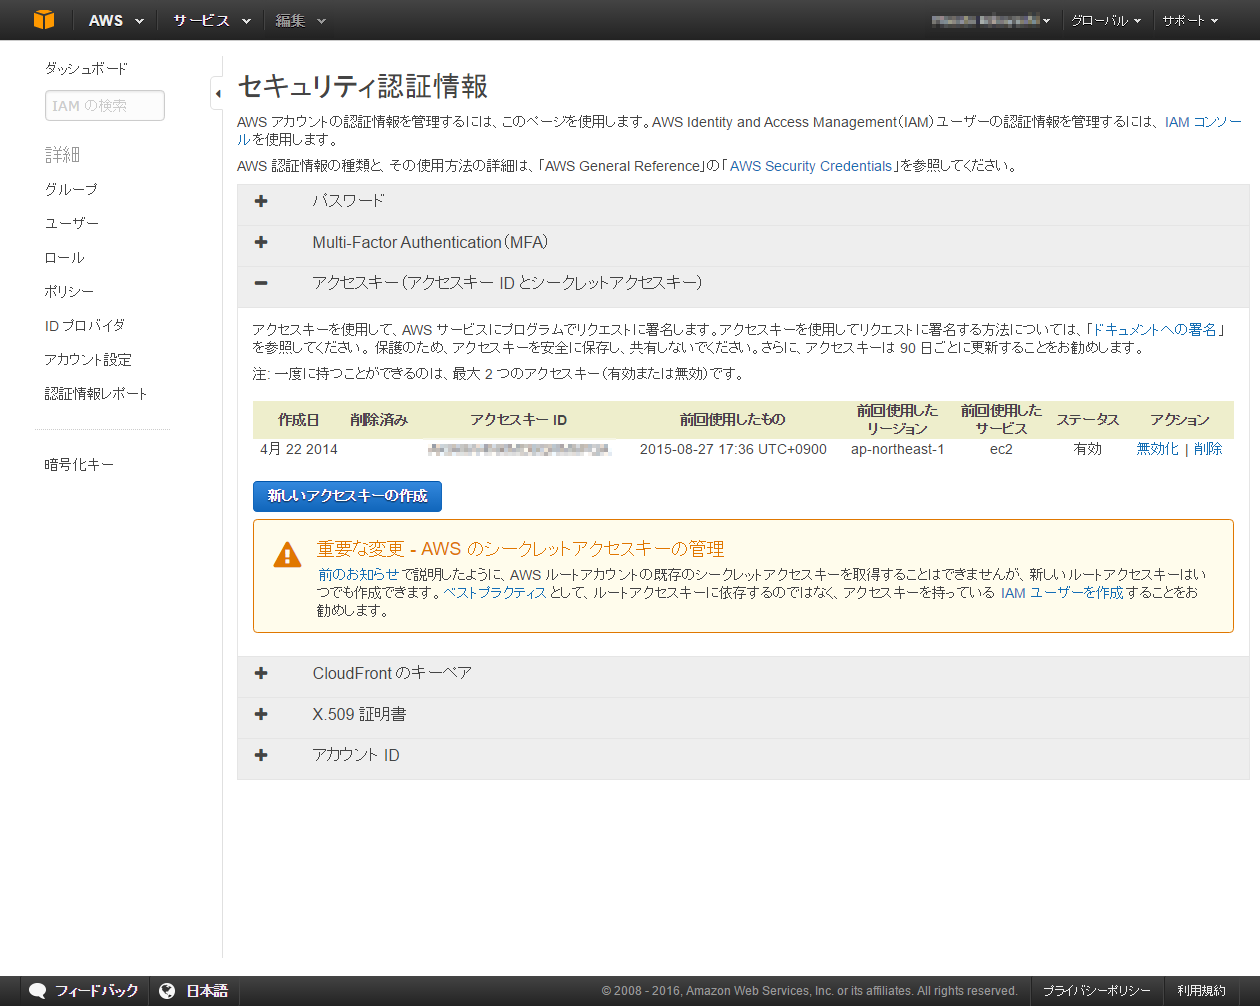This screenshot has height=1006, width=1260.
Task: Open the サポート dropdown menu
Action: [1190, 20]
